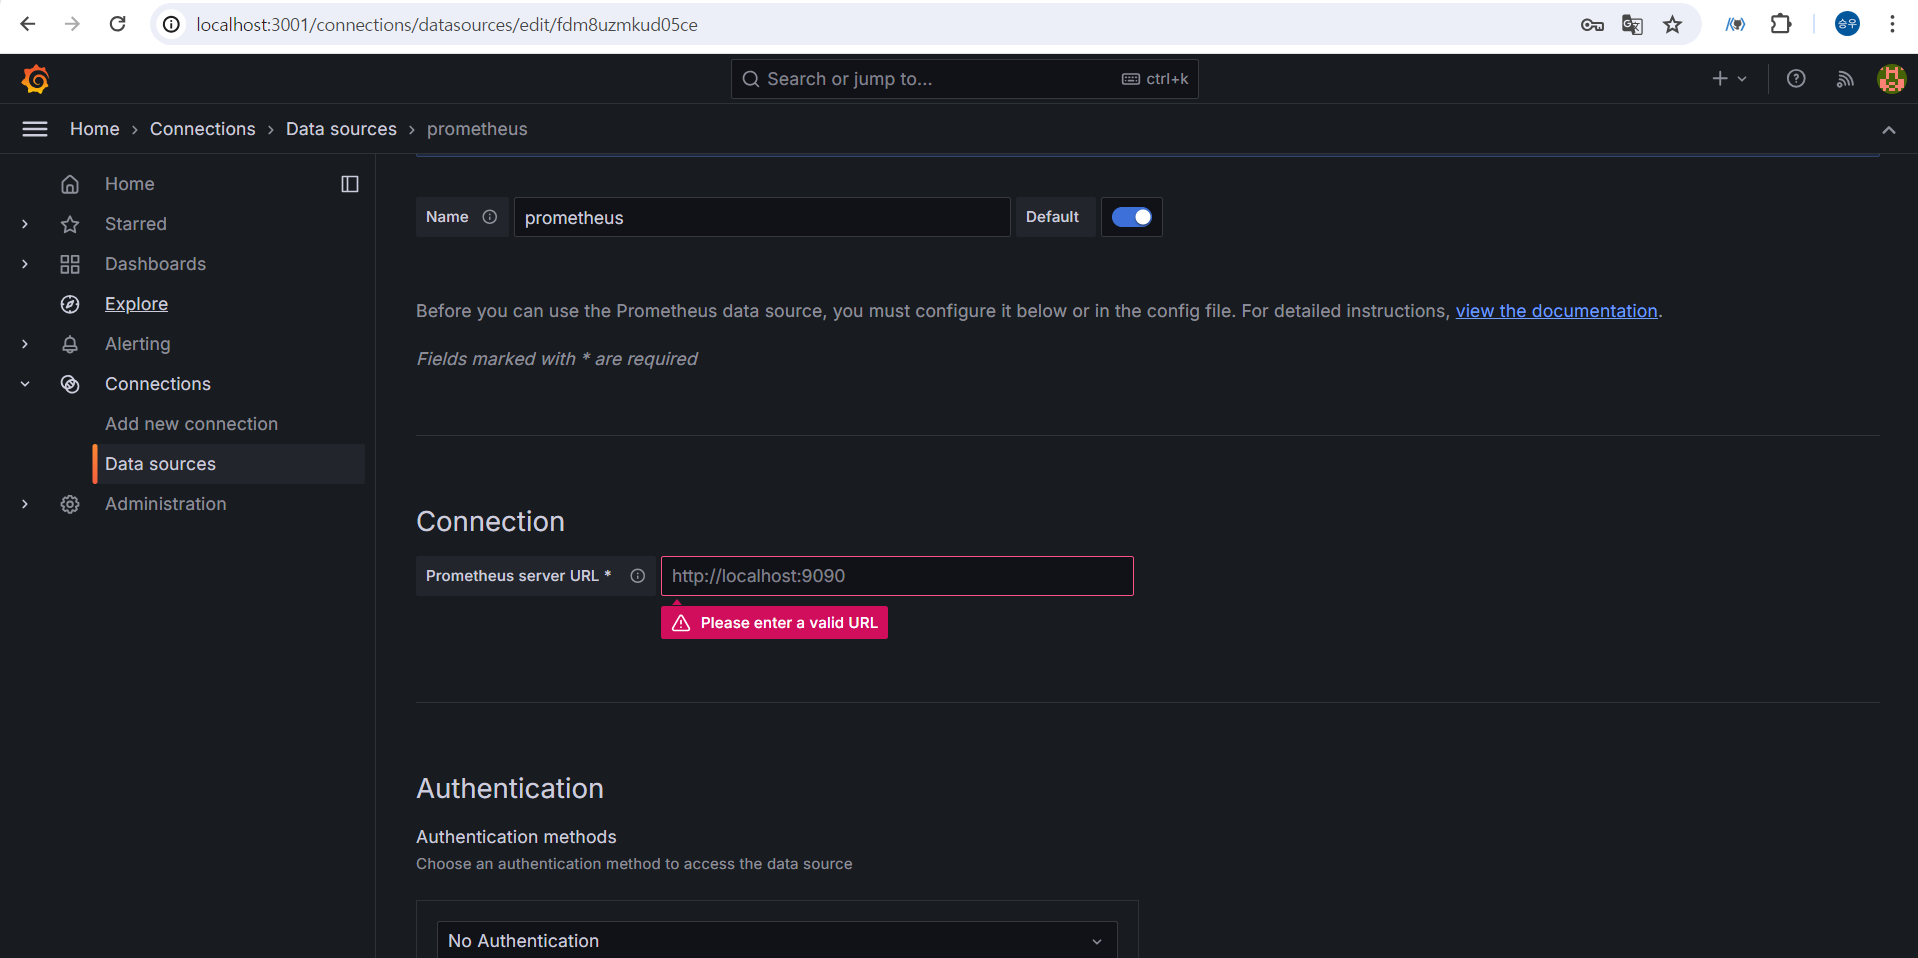Show info tooltip next to Name
This screenshot has width=1918, height=958.
click(x=490, y=217)
